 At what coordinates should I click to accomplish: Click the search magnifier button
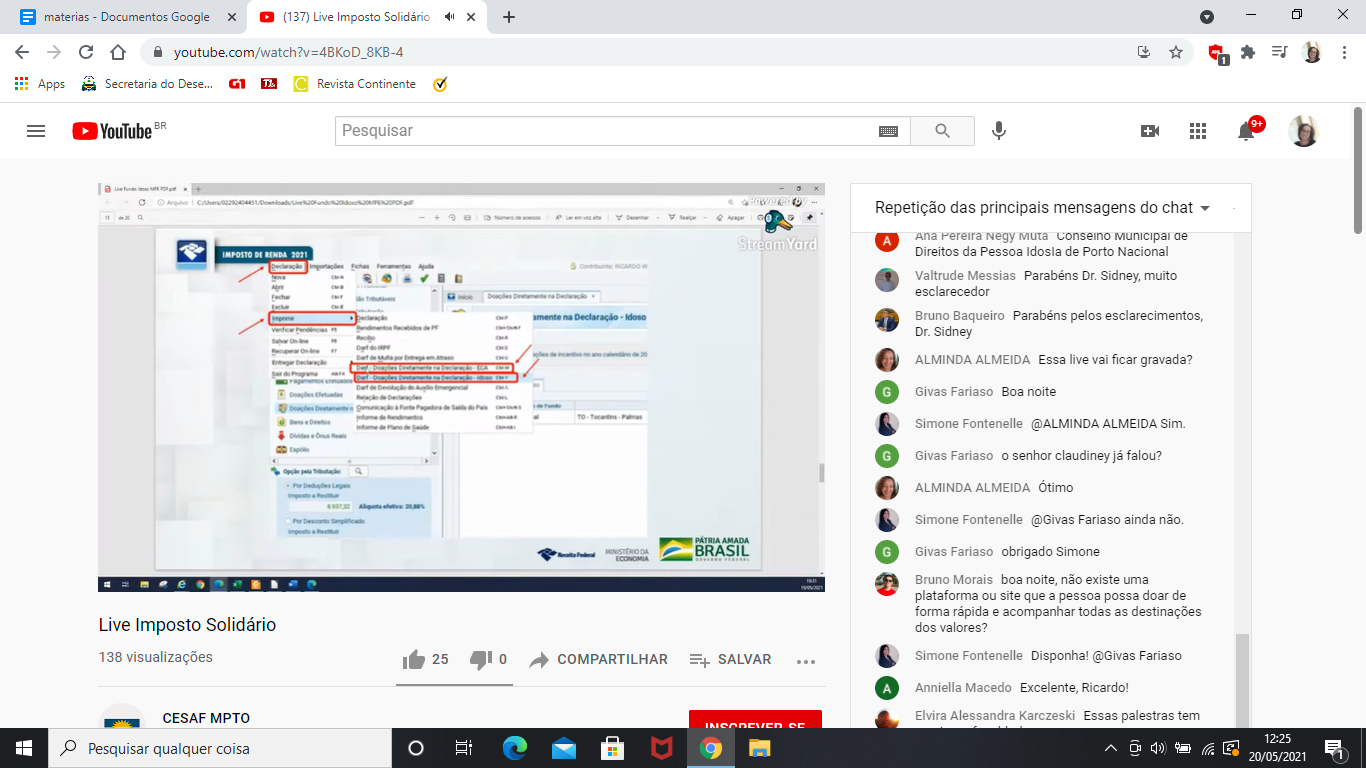pyautogui.click(x=942, y=131)
